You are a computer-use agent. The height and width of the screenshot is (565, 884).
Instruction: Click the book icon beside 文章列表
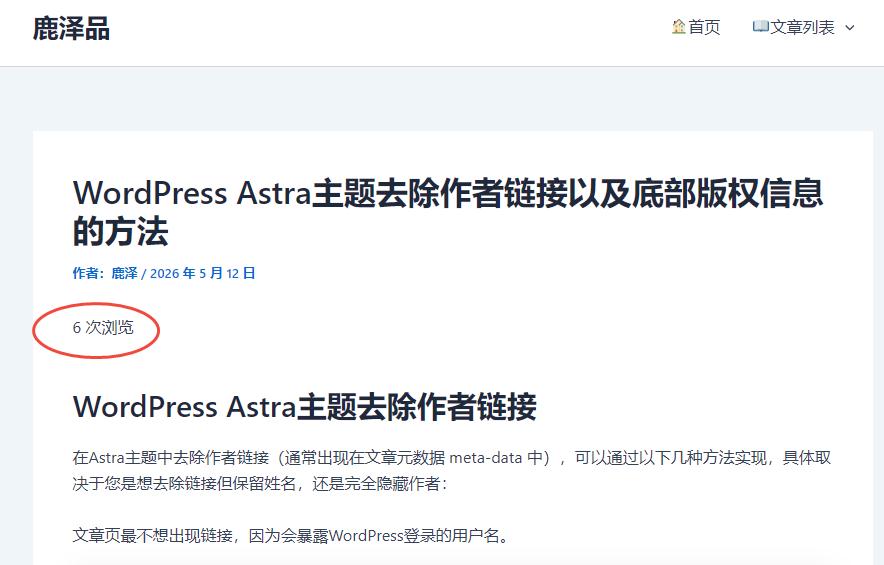tap(761, 26)
